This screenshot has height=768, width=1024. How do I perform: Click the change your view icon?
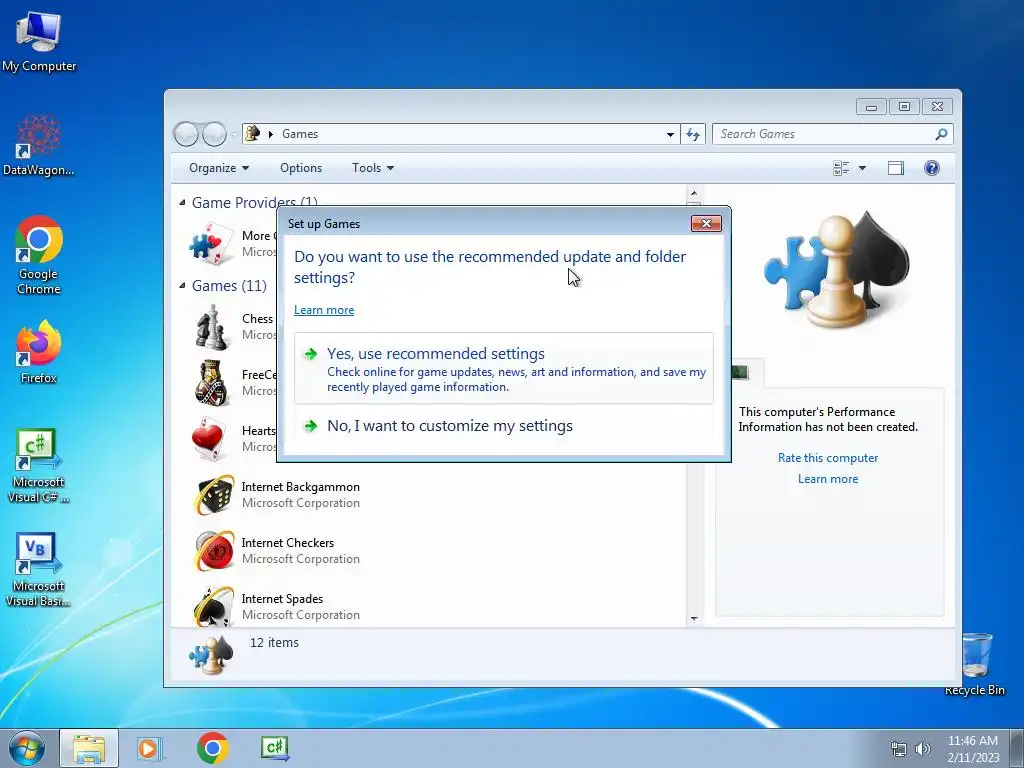coord(841,168)
